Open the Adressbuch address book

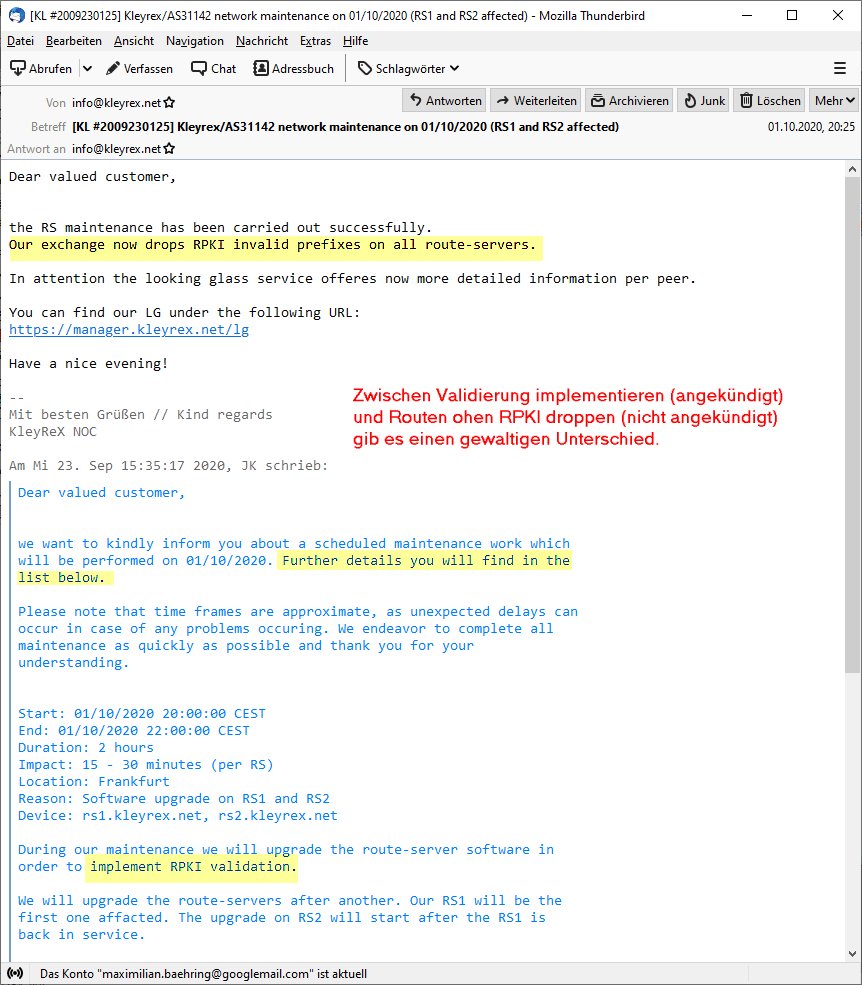tap(294, 68)
